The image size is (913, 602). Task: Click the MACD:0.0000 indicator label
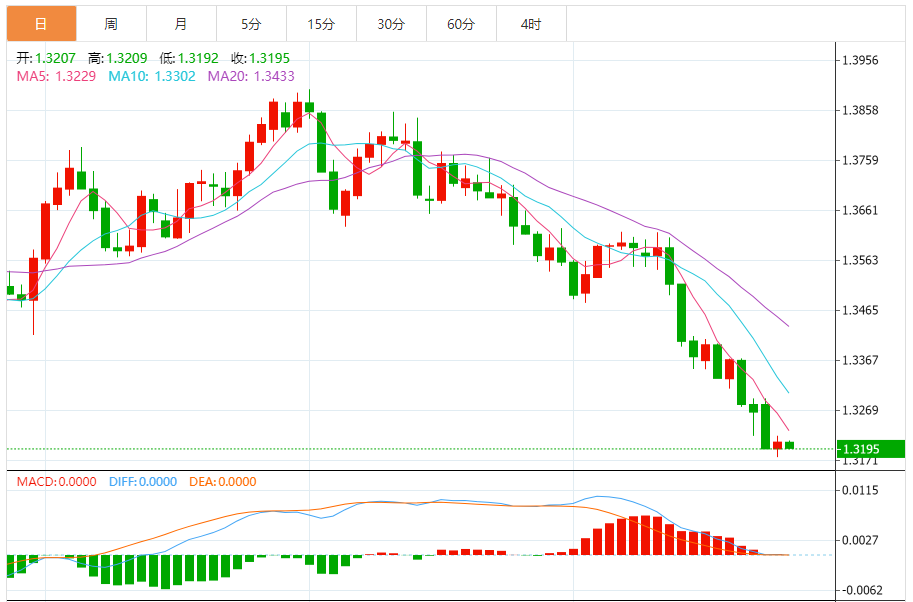pyautogui.click(x=56, y=481)
